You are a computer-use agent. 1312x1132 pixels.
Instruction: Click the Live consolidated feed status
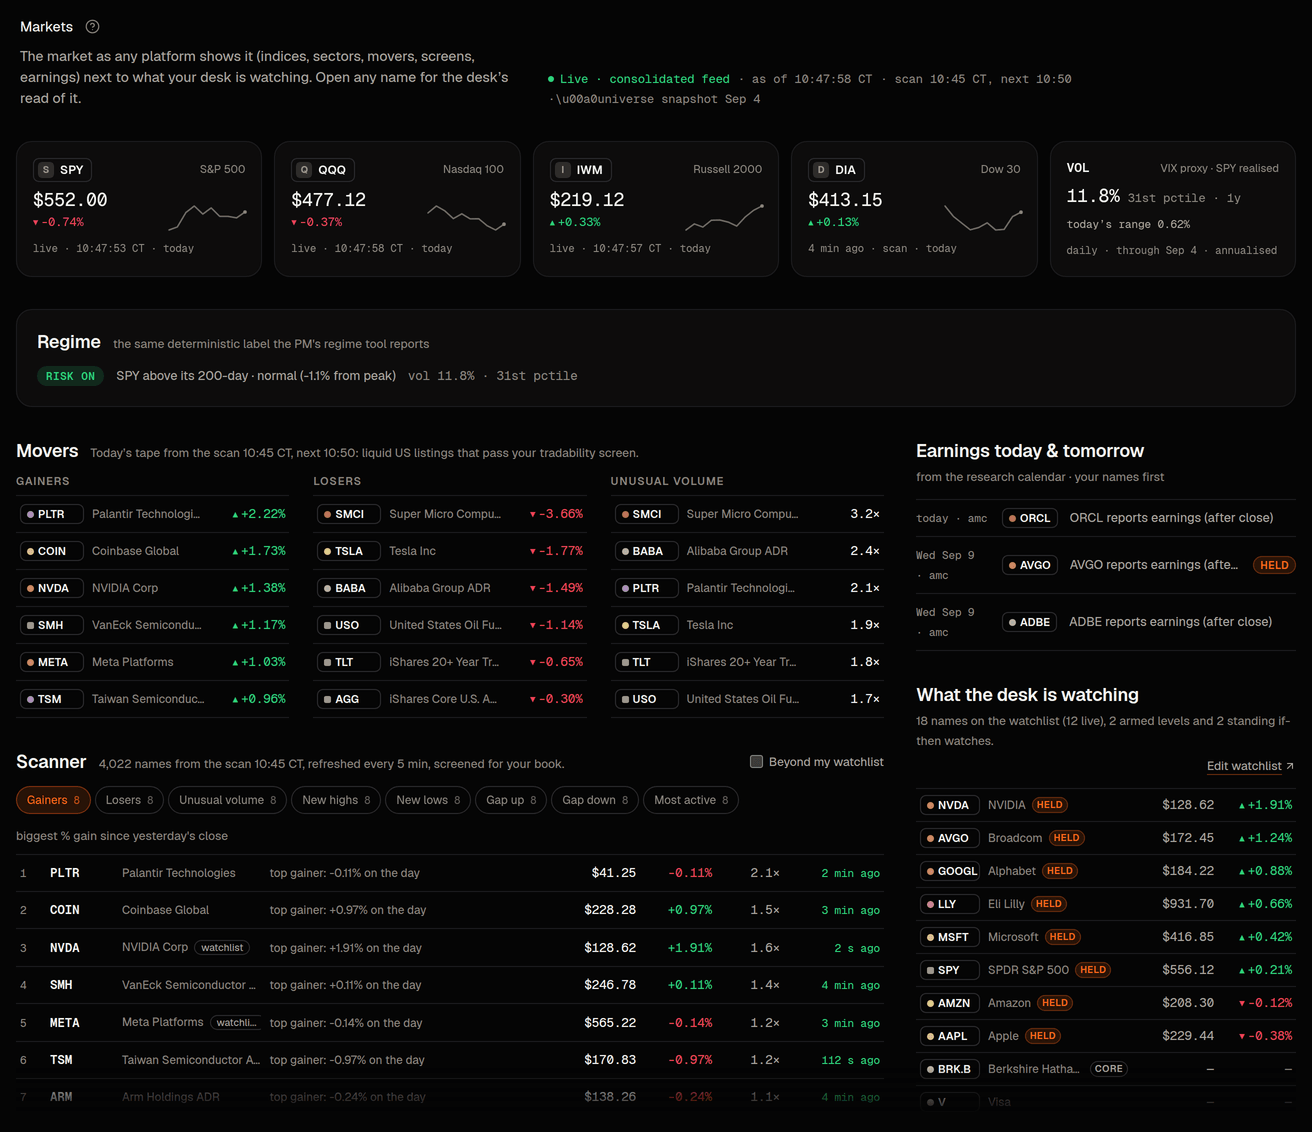639,79
